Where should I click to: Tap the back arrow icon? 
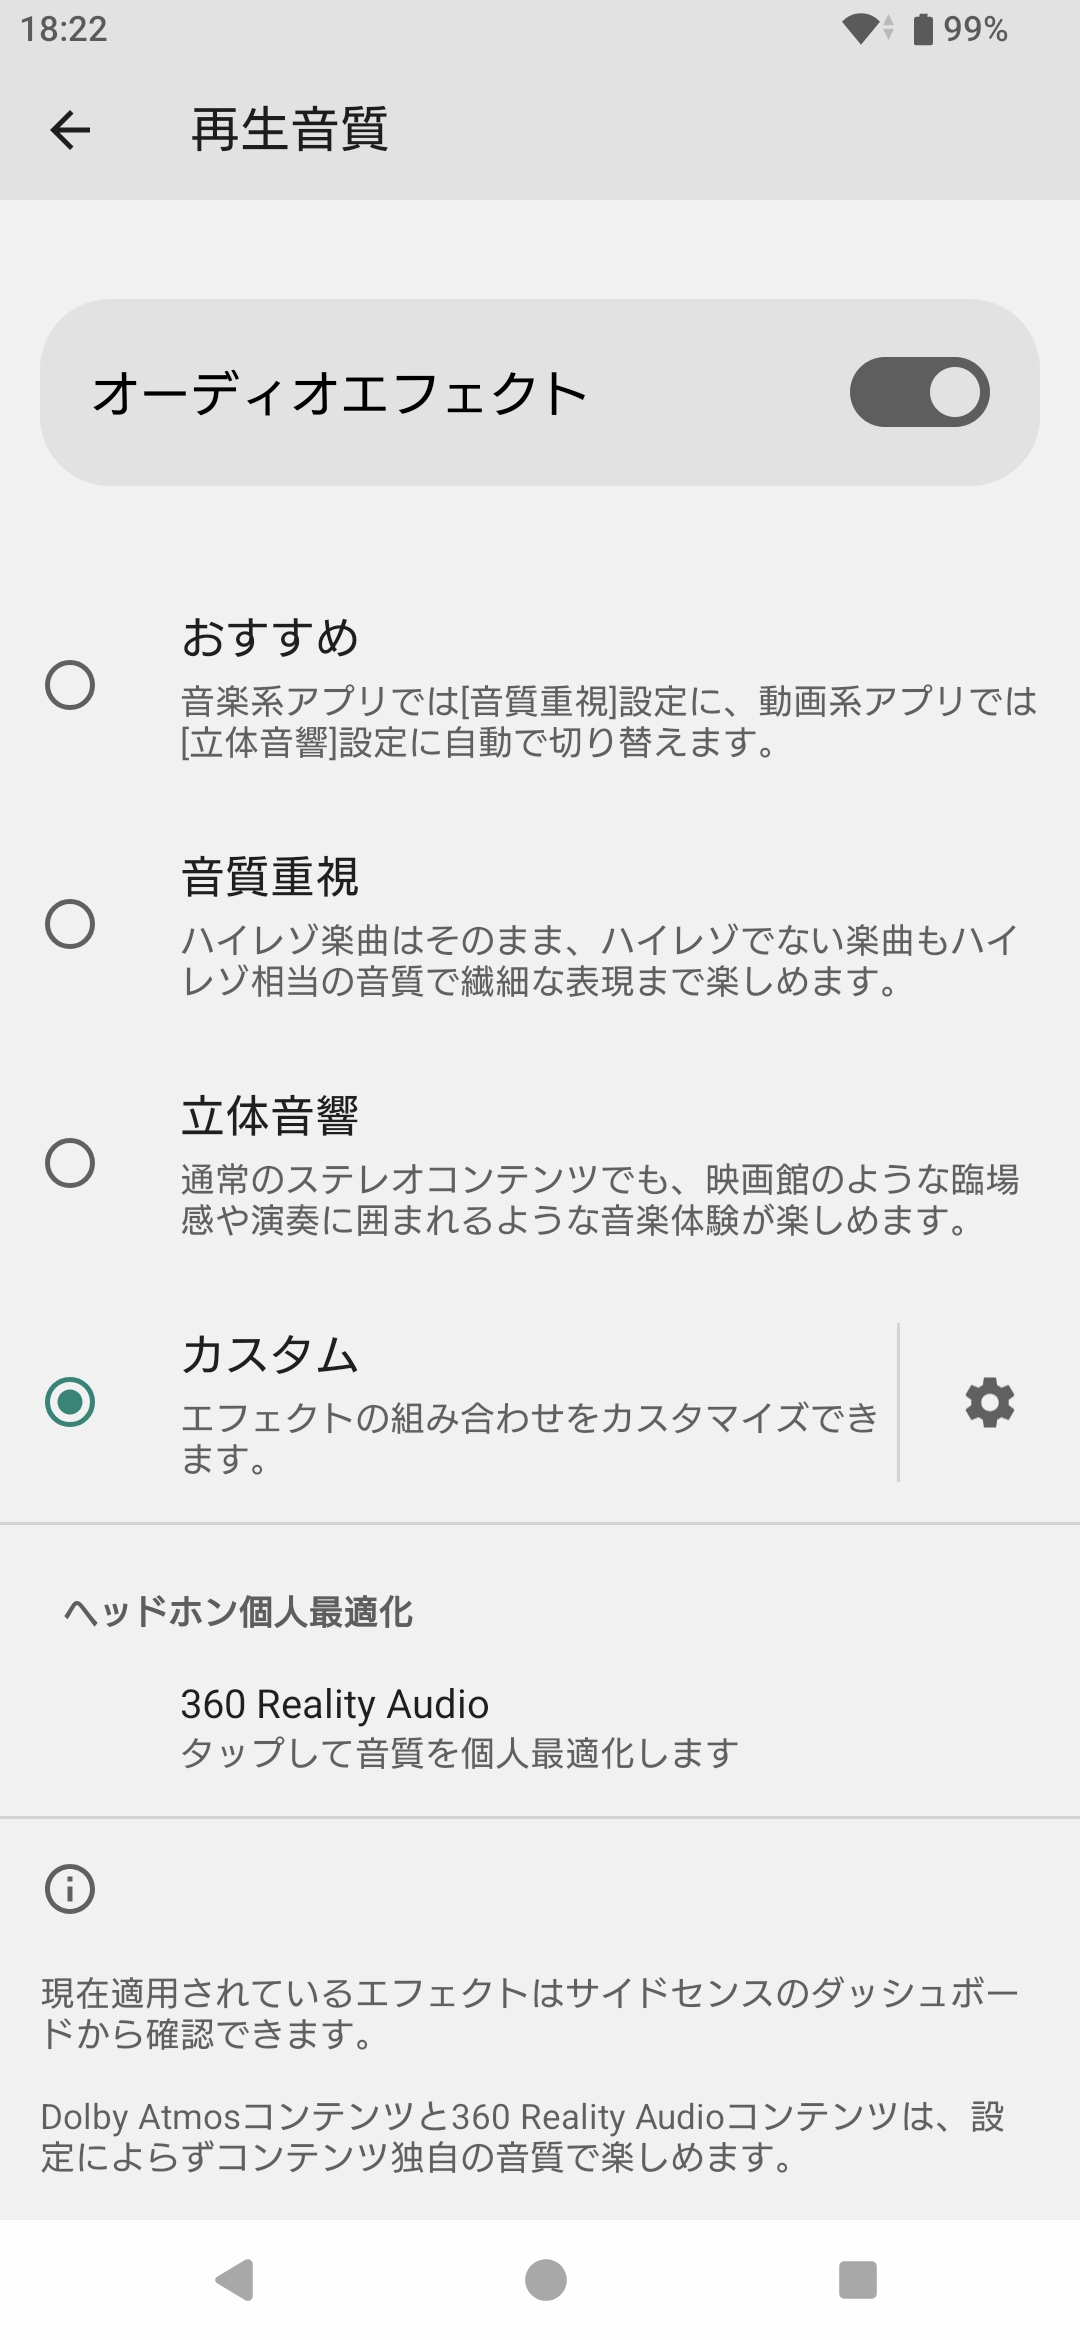click(70, 130)
